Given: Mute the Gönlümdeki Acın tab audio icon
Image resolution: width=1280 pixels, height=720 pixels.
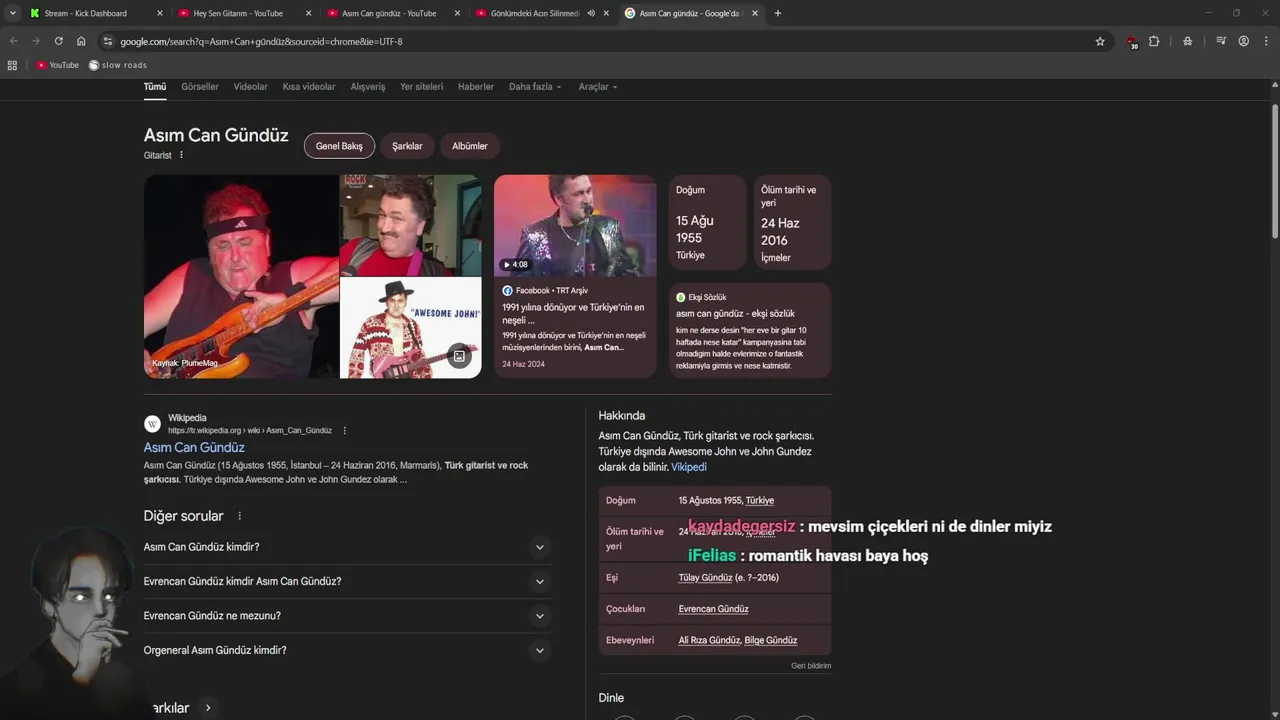Looking at the screenshot, I should click(591, 13).
